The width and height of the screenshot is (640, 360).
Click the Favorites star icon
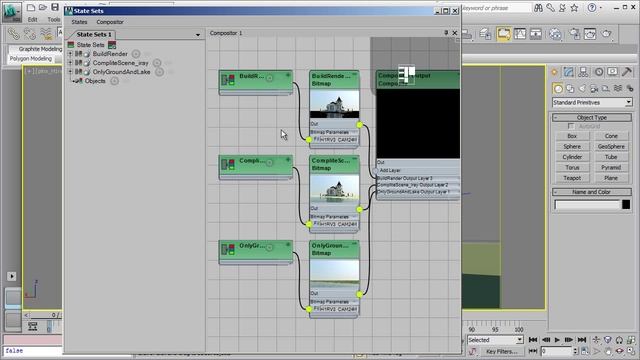tap(574, 8)
